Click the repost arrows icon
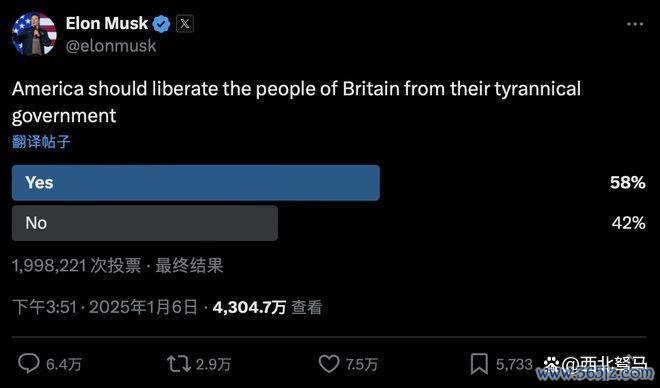Screen dimensions: 660x388 point(178,364)
